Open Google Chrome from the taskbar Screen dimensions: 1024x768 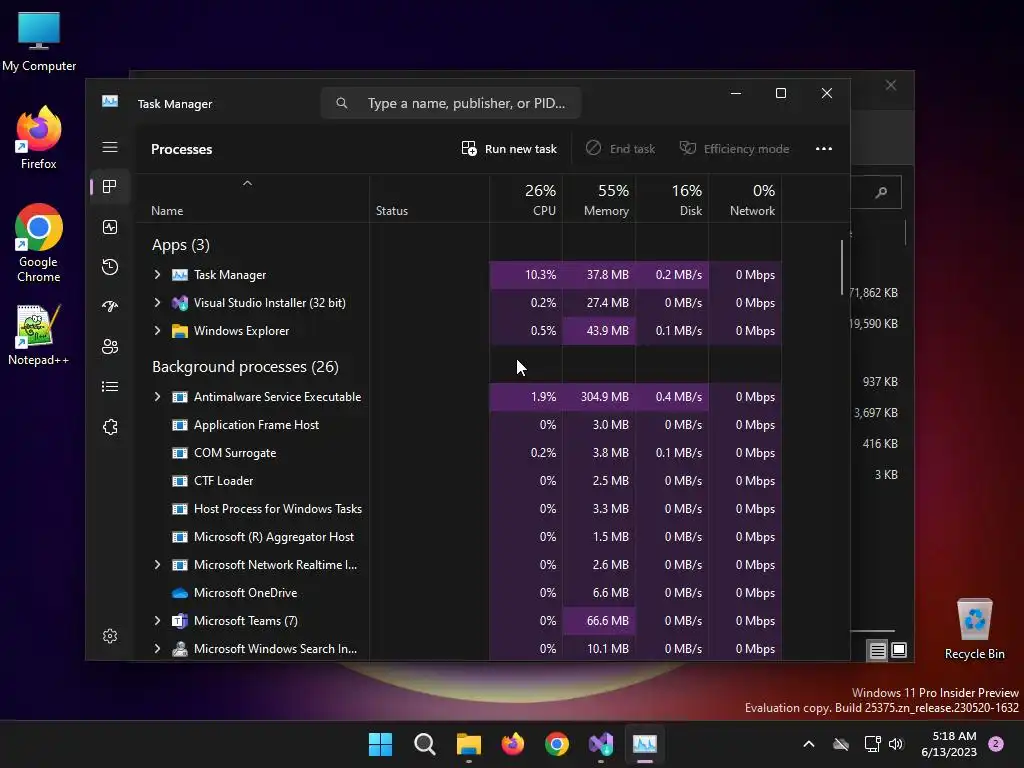[557, 744]
